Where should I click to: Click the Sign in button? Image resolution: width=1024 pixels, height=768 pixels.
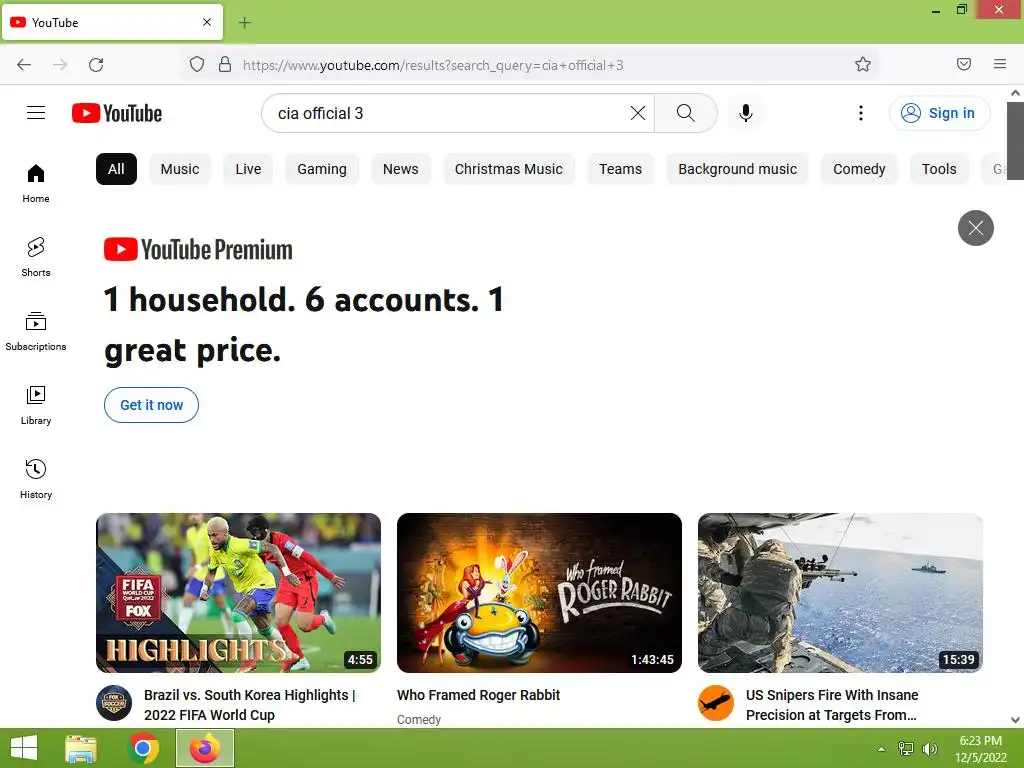[939, 113]
